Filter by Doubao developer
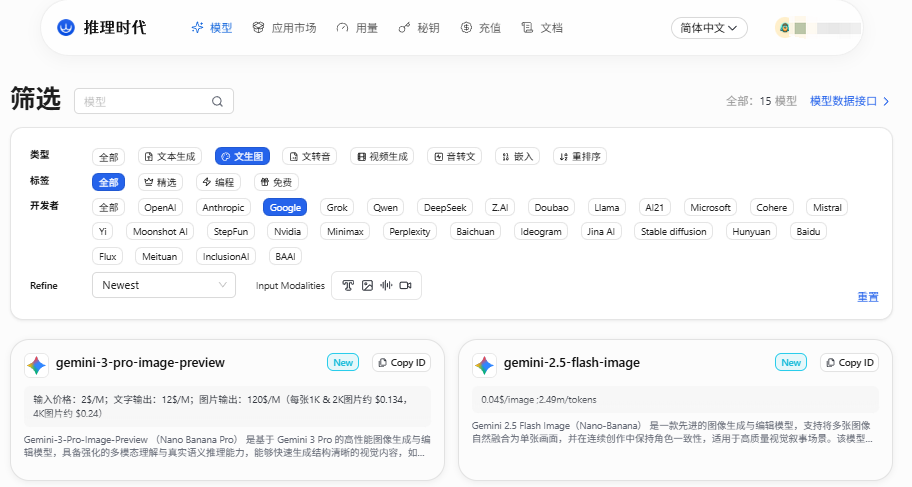This screenshot has width=912, height=487. coord(551,208)
